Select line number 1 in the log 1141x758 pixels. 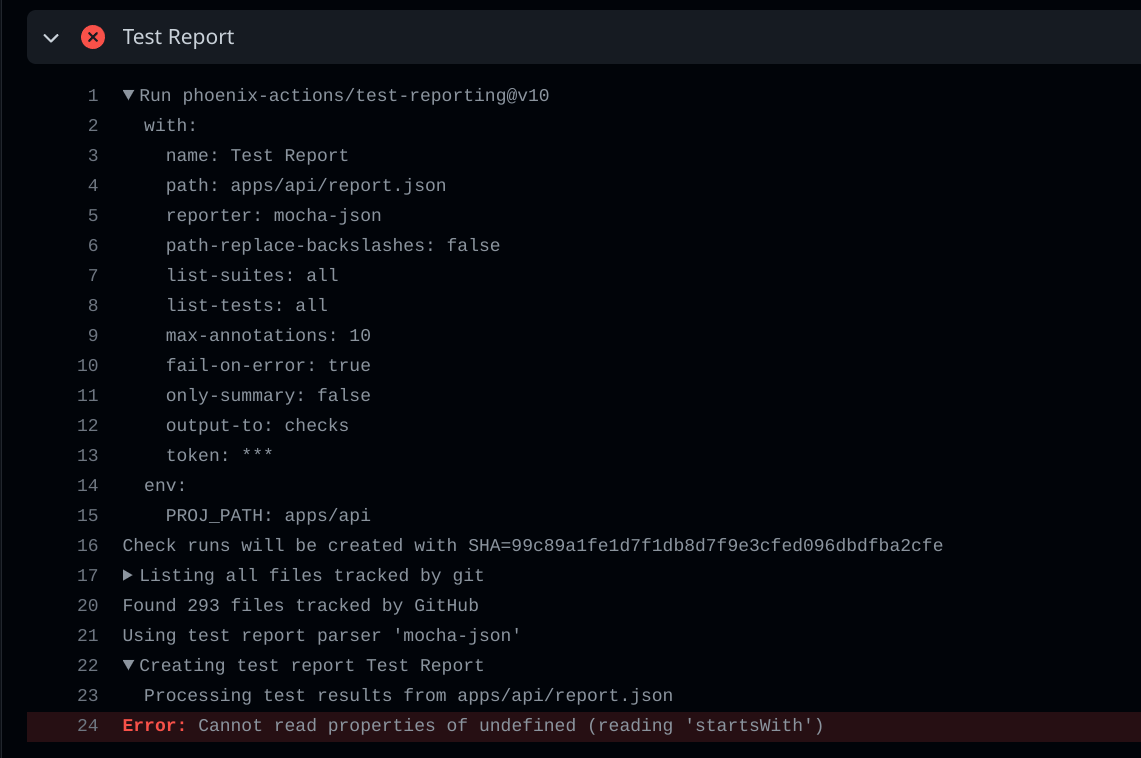93,95
